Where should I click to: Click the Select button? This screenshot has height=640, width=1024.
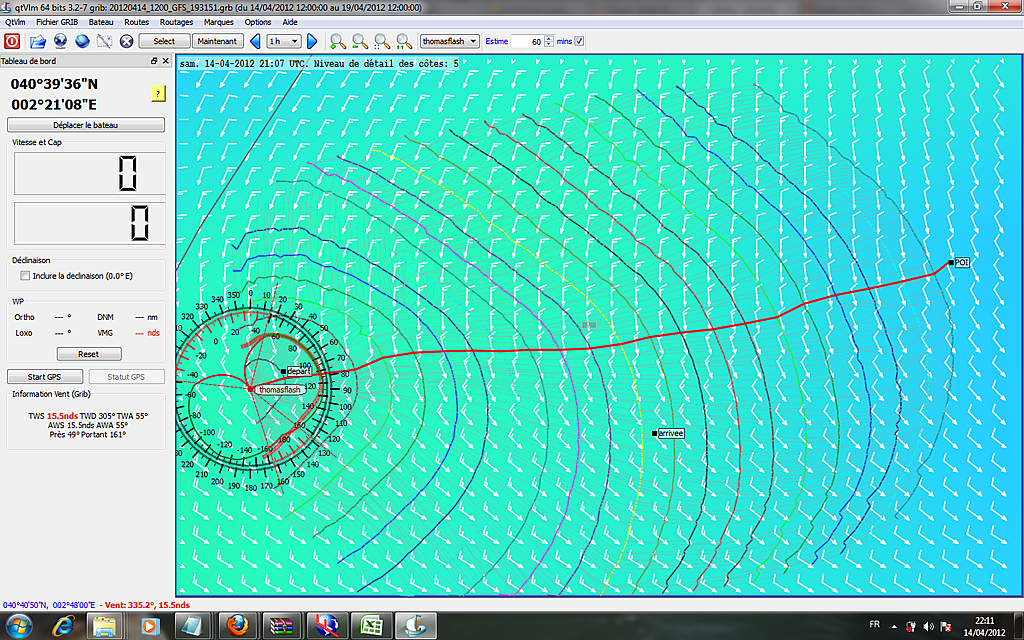coord(164,41)
